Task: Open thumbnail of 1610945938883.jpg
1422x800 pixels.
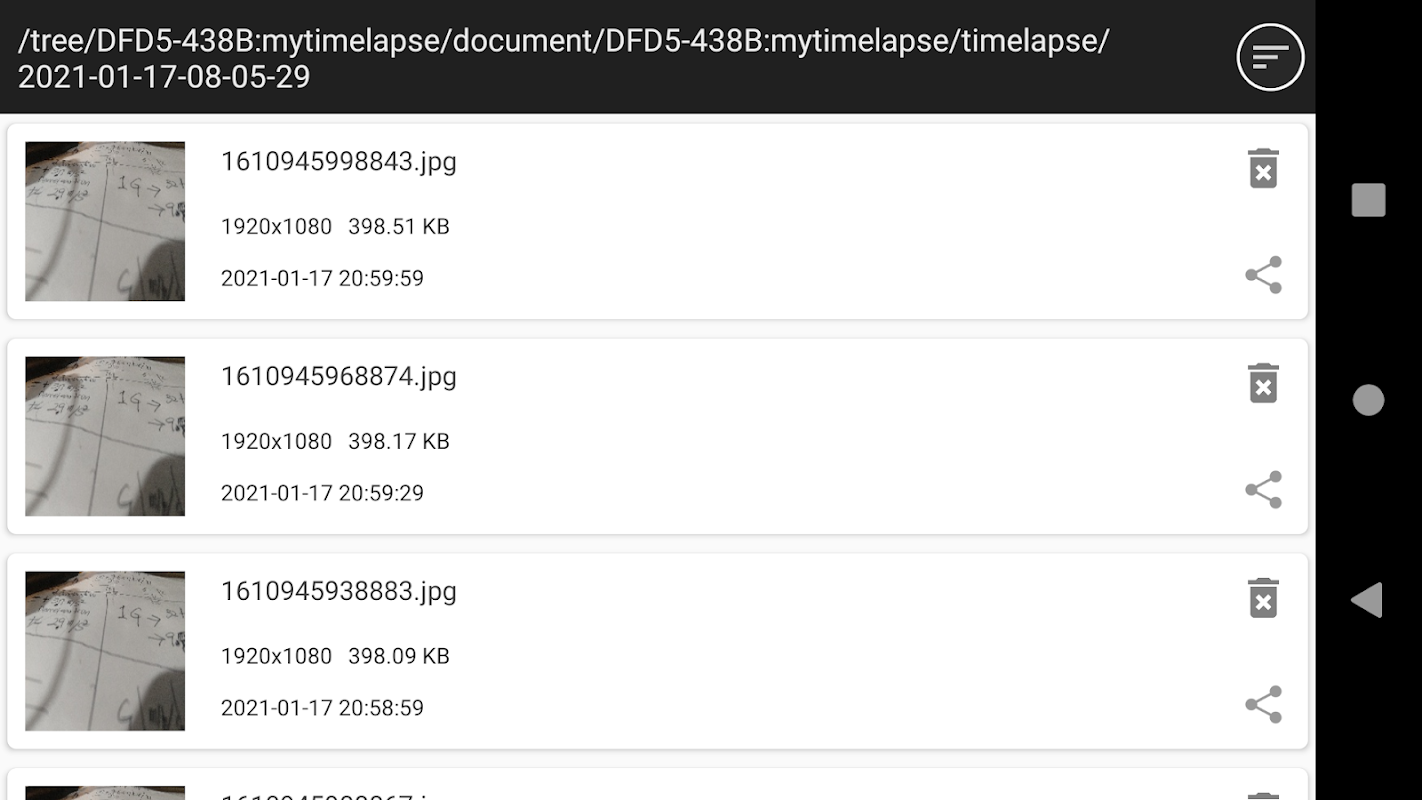Action: (105, 651)
